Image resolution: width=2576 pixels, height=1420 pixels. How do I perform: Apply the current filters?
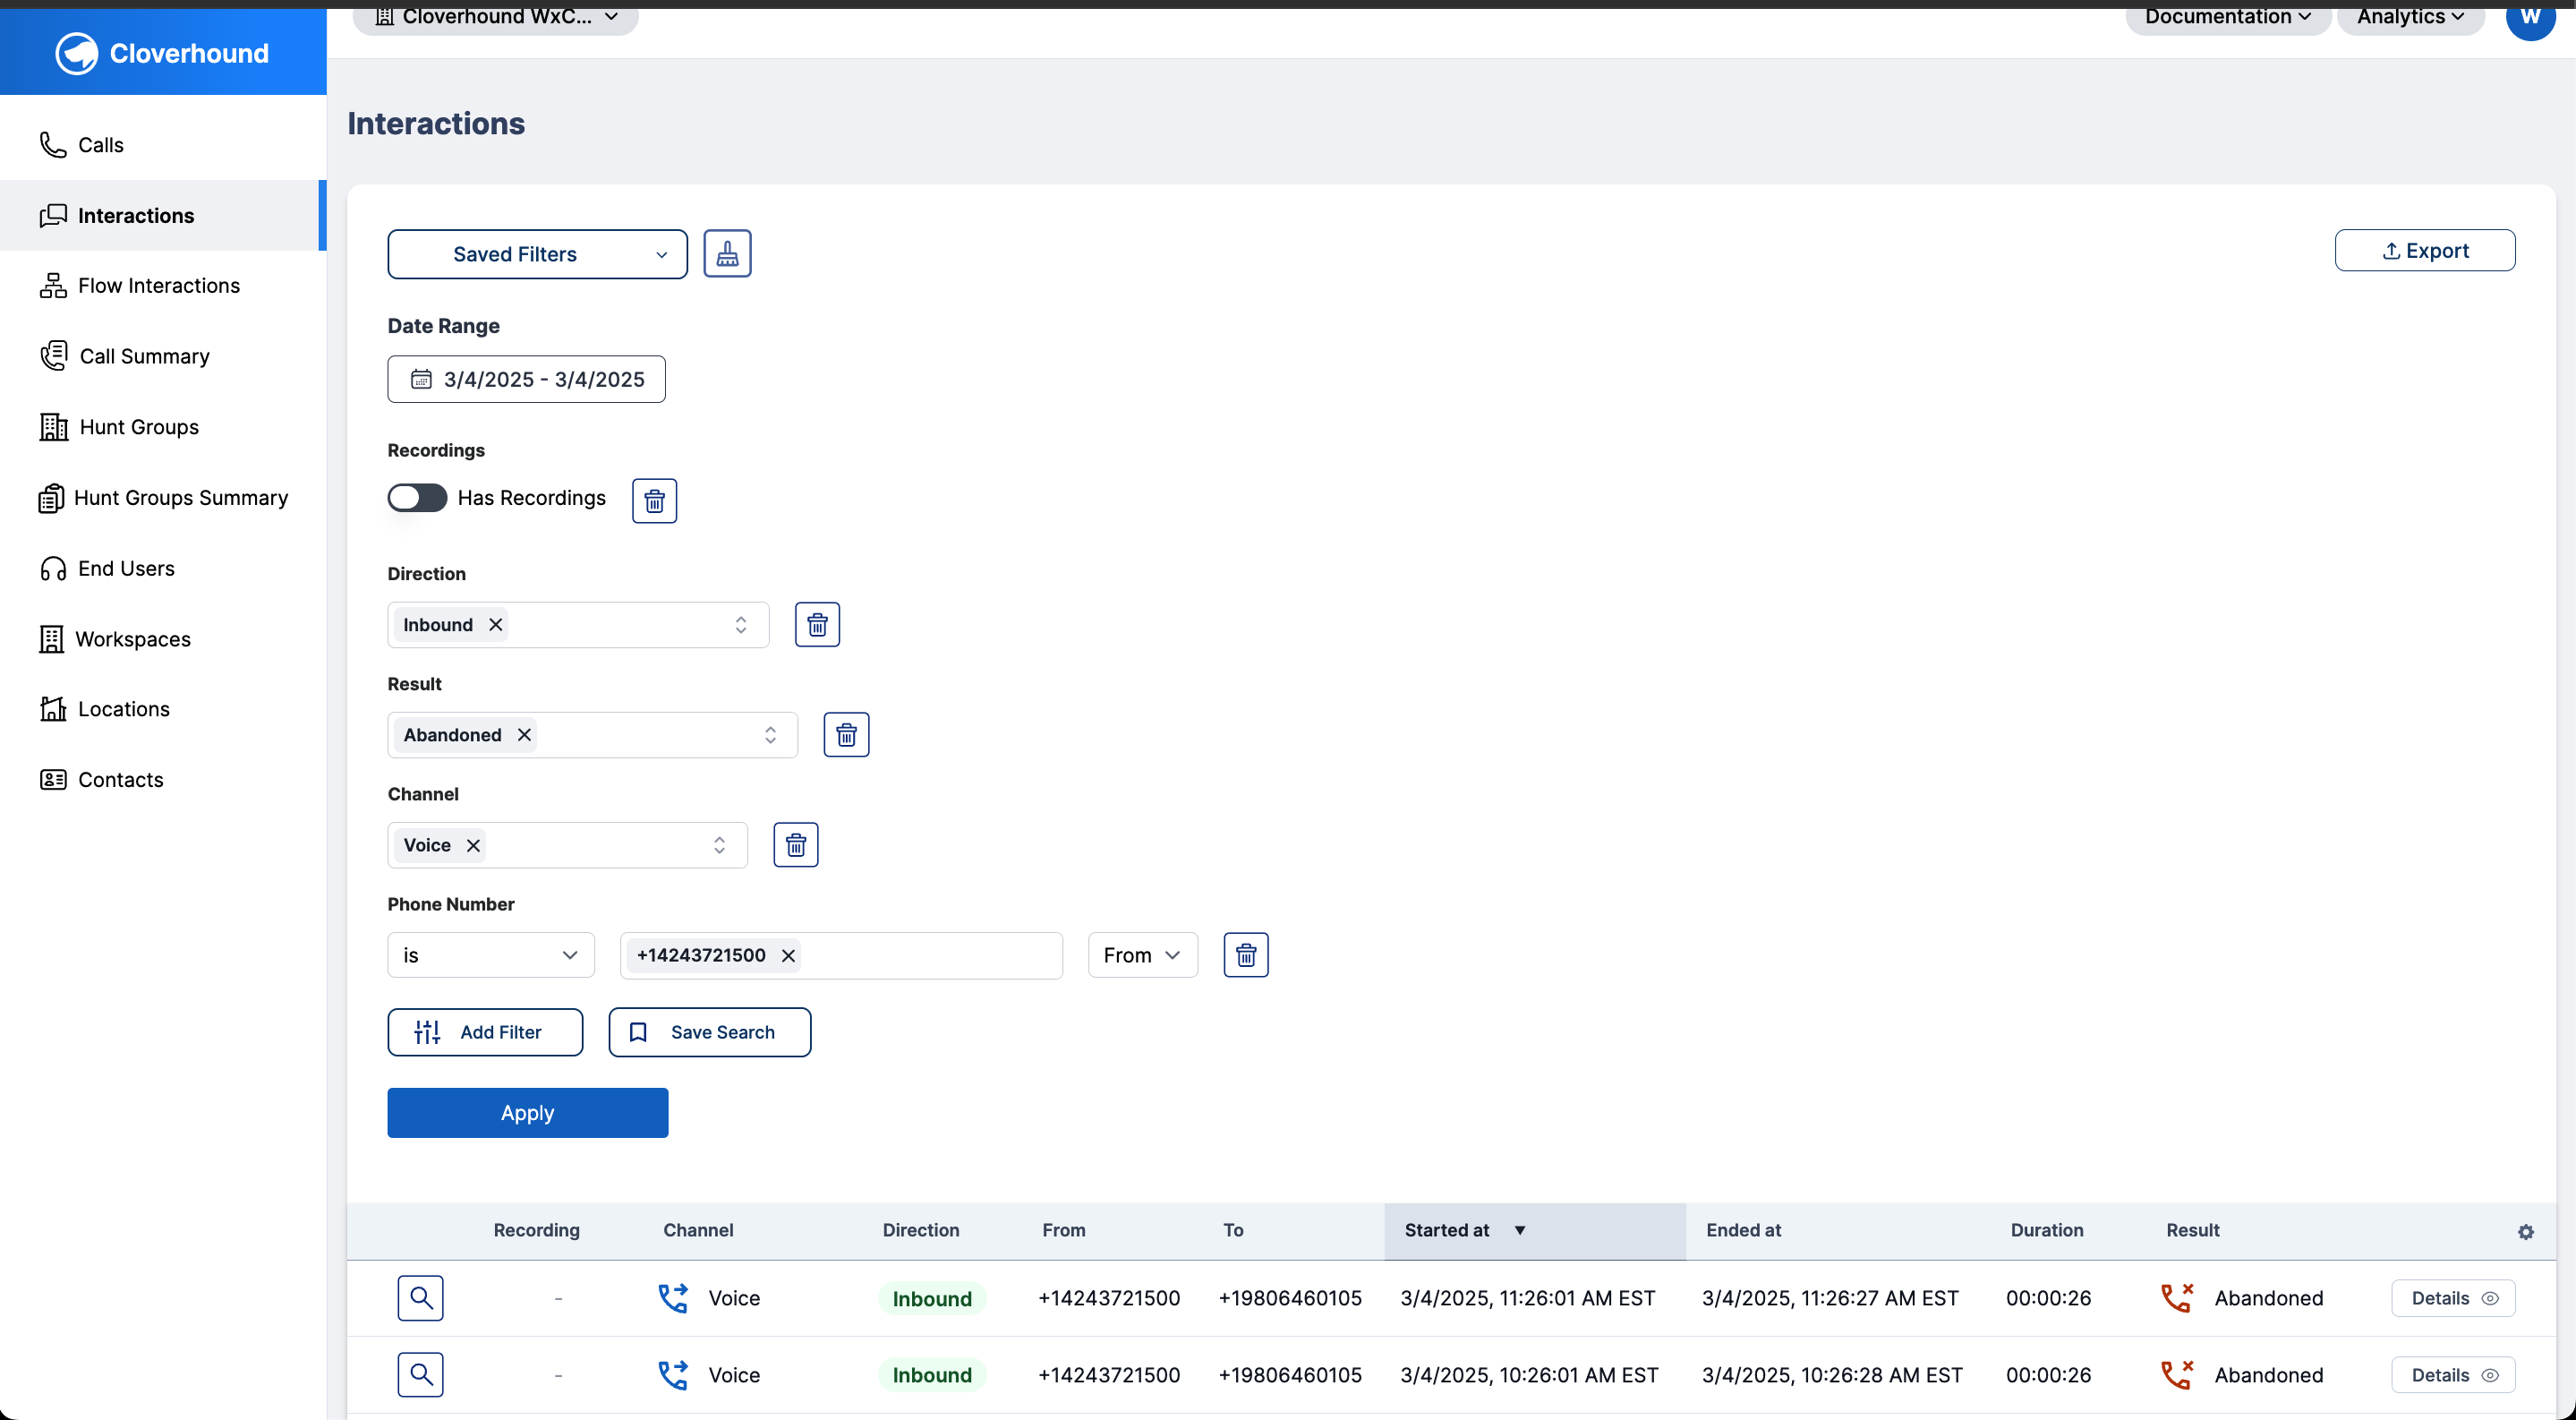coord(528,1113)
